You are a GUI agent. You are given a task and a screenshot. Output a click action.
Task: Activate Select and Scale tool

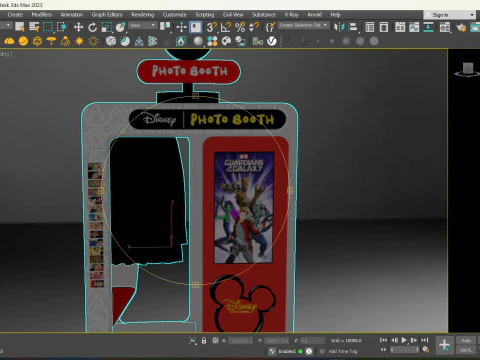(107, 27)
